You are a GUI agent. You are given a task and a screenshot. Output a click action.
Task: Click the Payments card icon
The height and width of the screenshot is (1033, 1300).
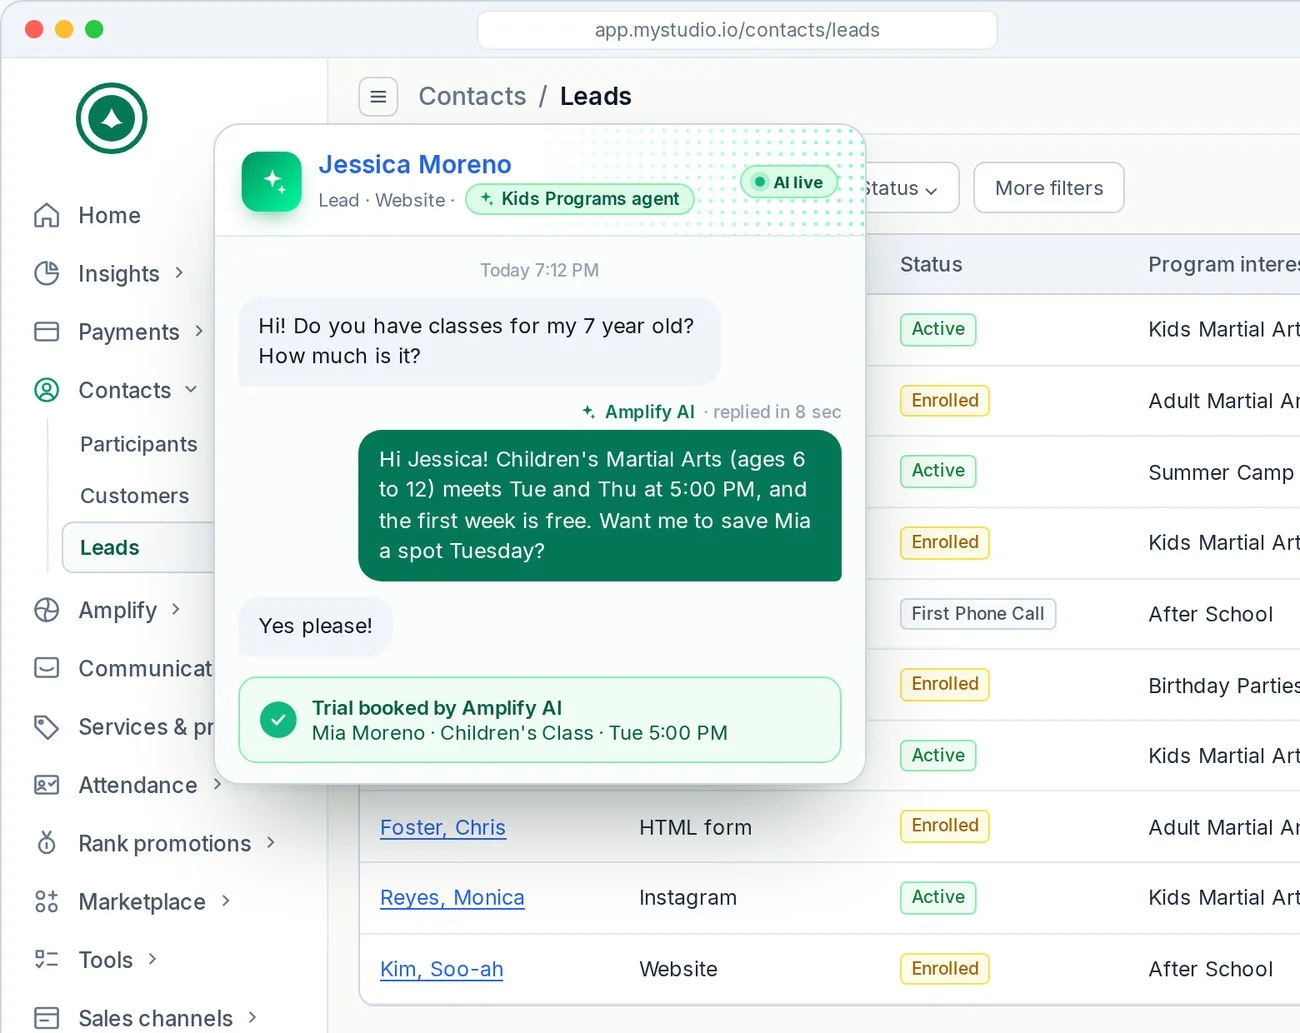47,331
